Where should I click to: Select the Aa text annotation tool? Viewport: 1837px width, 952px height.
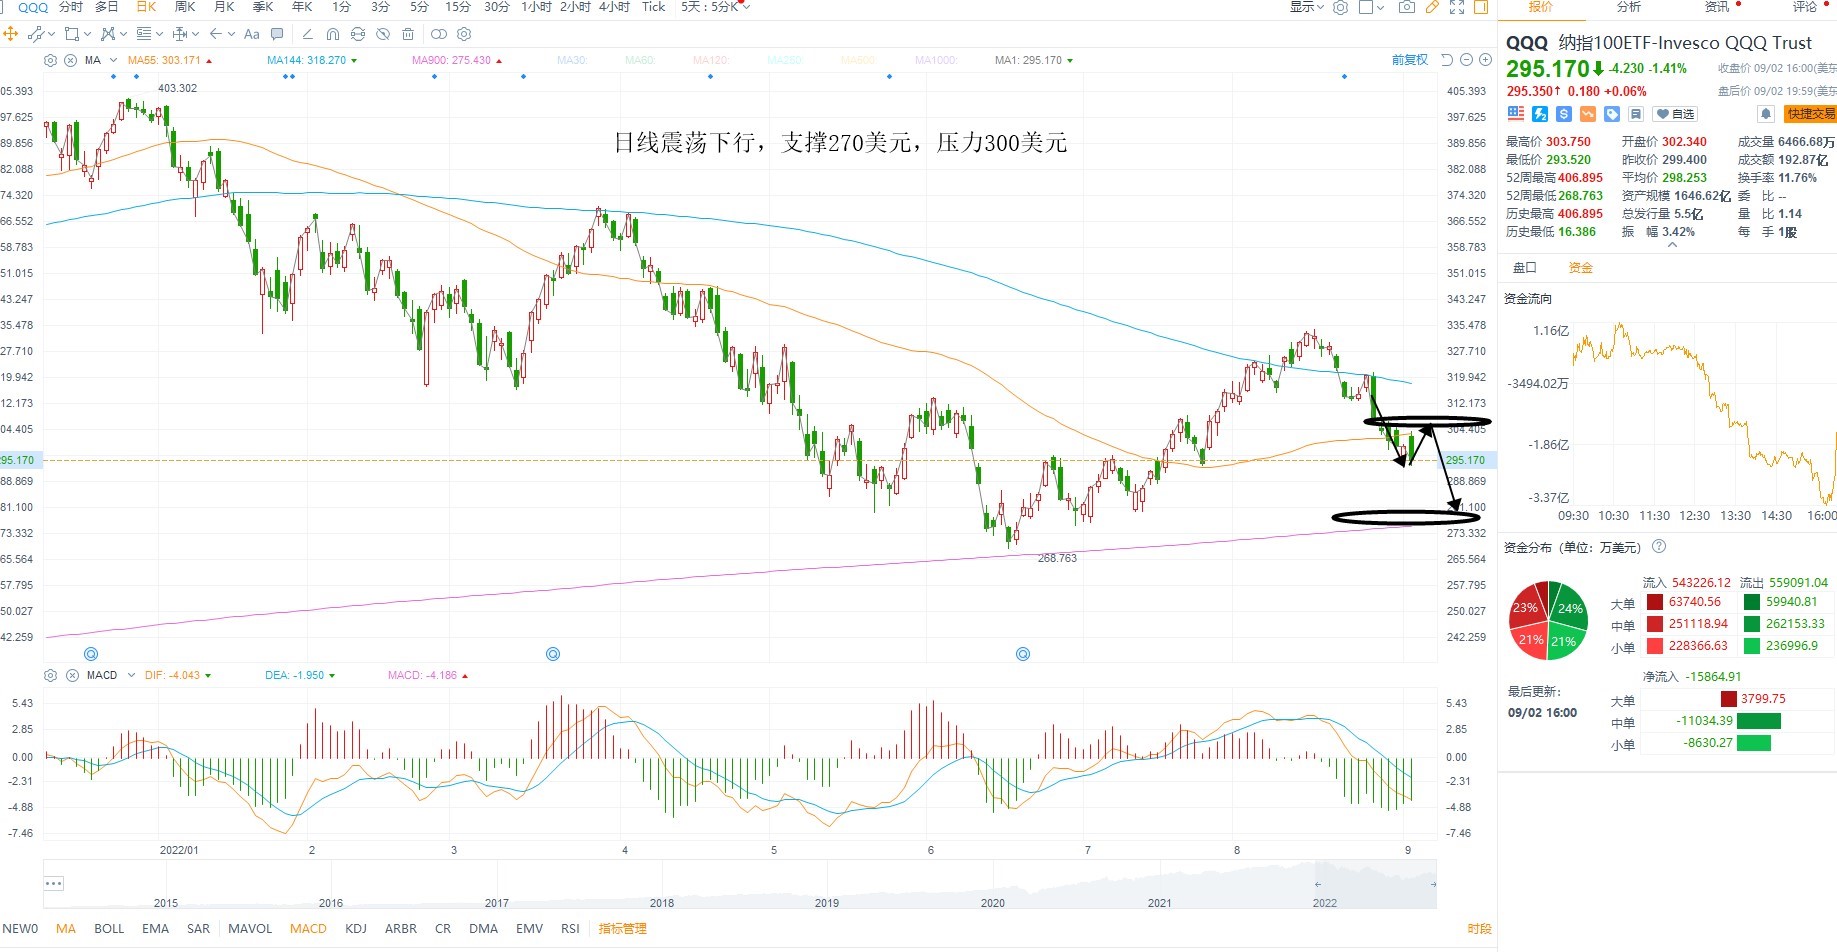pyautogui.click(x=252, y=34)
